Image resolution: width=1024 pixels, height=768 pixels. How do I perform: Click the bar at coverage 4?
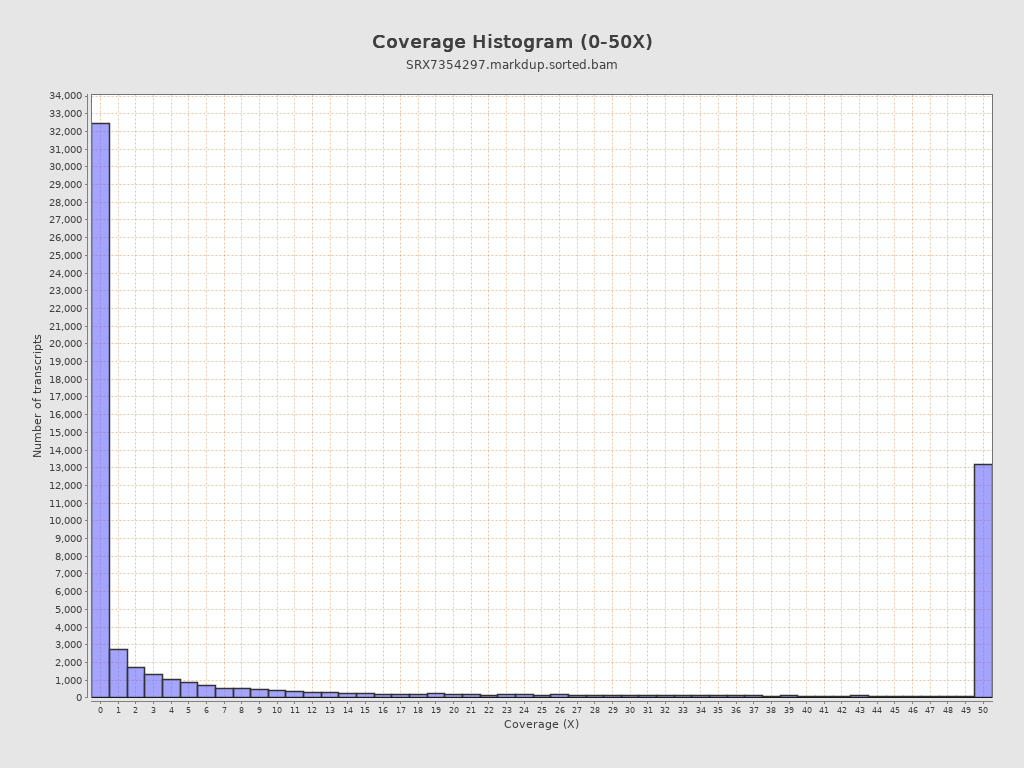(x=171, y=688)
